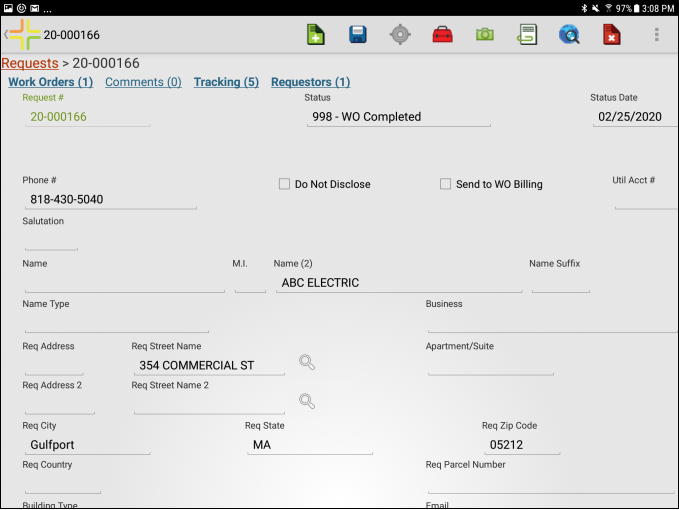Tap the empty Req Street Name 2 field
This screenshot has width=679, height=510.
tap(209, 405)
